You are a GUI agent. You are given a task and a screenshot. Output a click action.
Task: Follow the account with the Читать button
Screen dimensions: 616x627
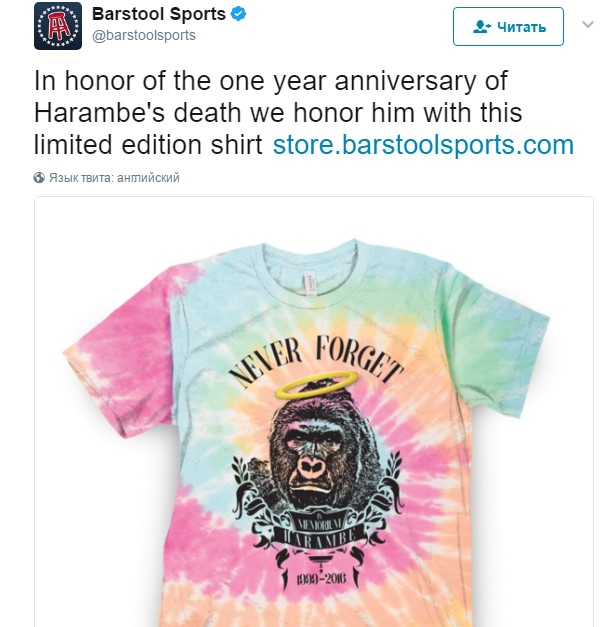tap(508, 26)
